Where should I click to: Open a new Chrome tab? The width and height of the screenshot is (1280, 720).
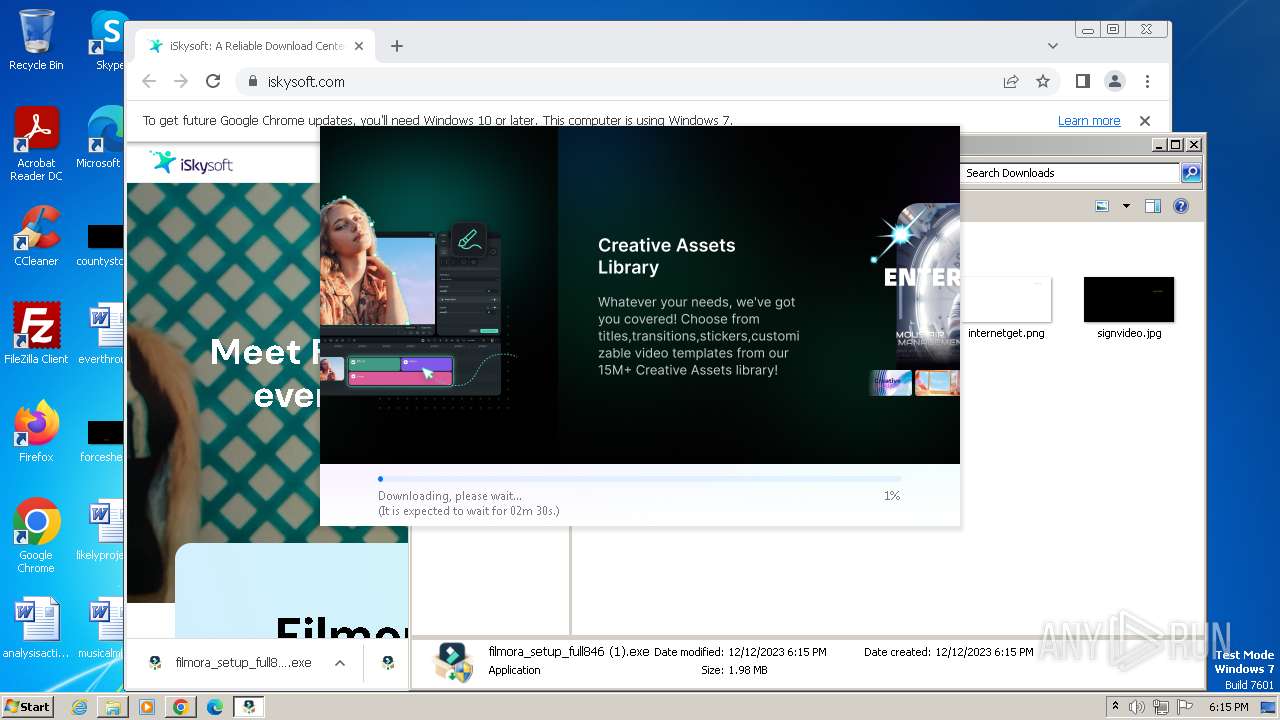coord(397,46)
